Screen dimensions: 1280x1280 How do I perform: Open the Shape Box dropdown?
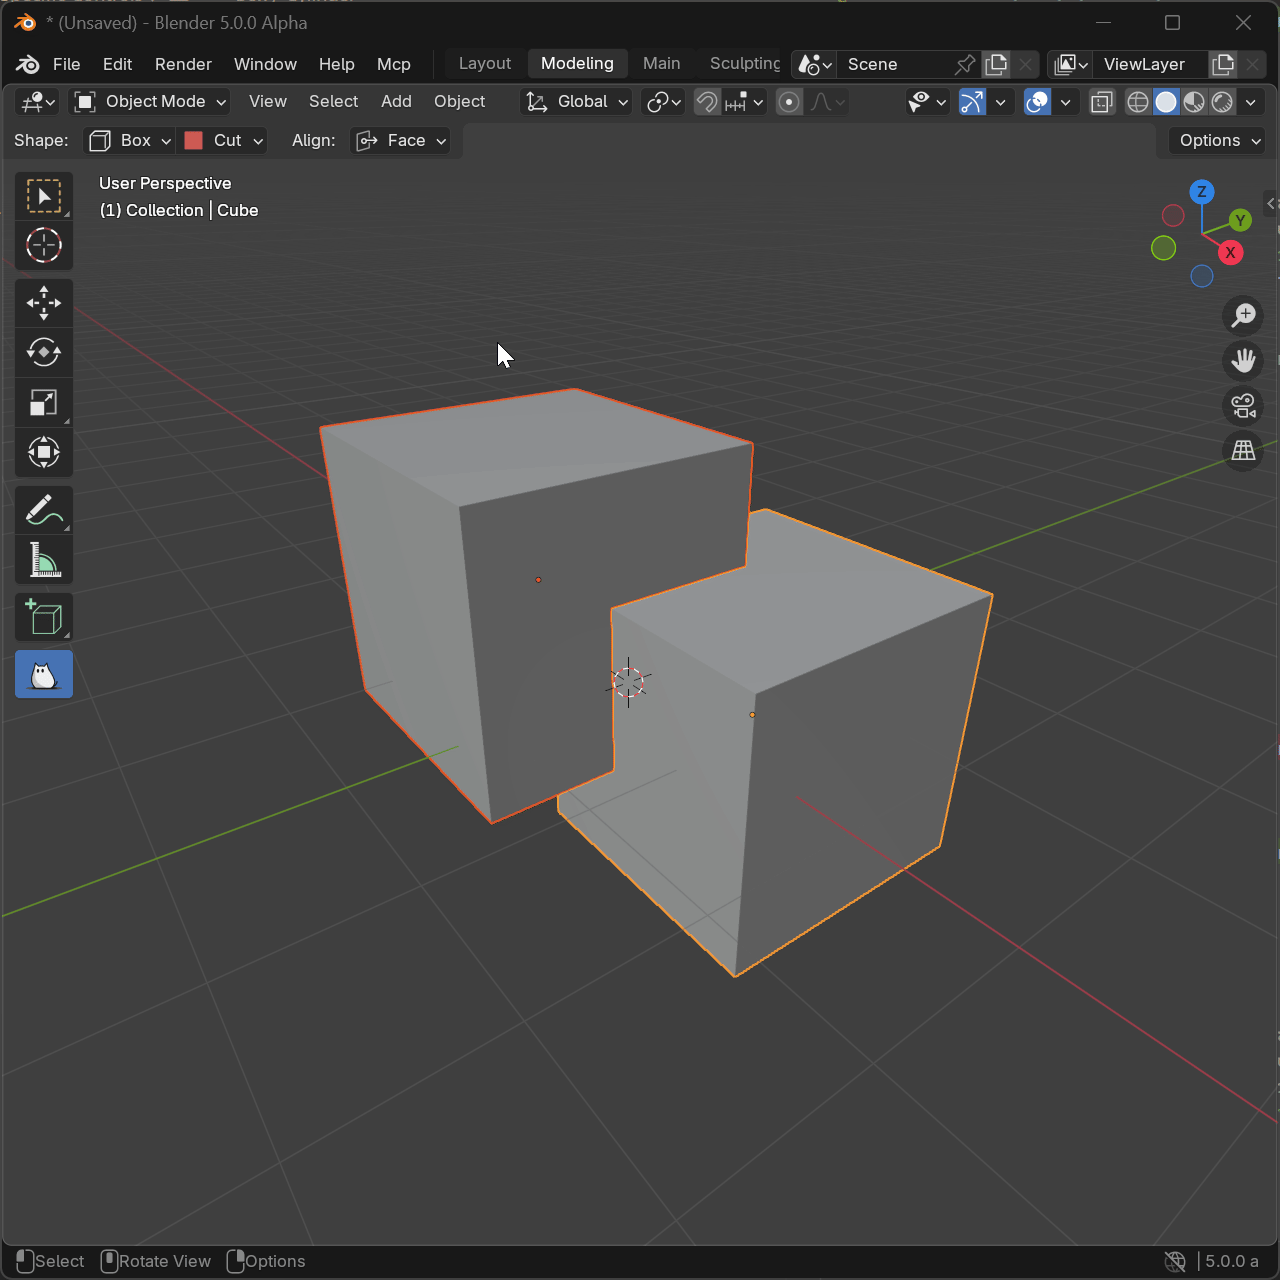(x=130, y=141)
